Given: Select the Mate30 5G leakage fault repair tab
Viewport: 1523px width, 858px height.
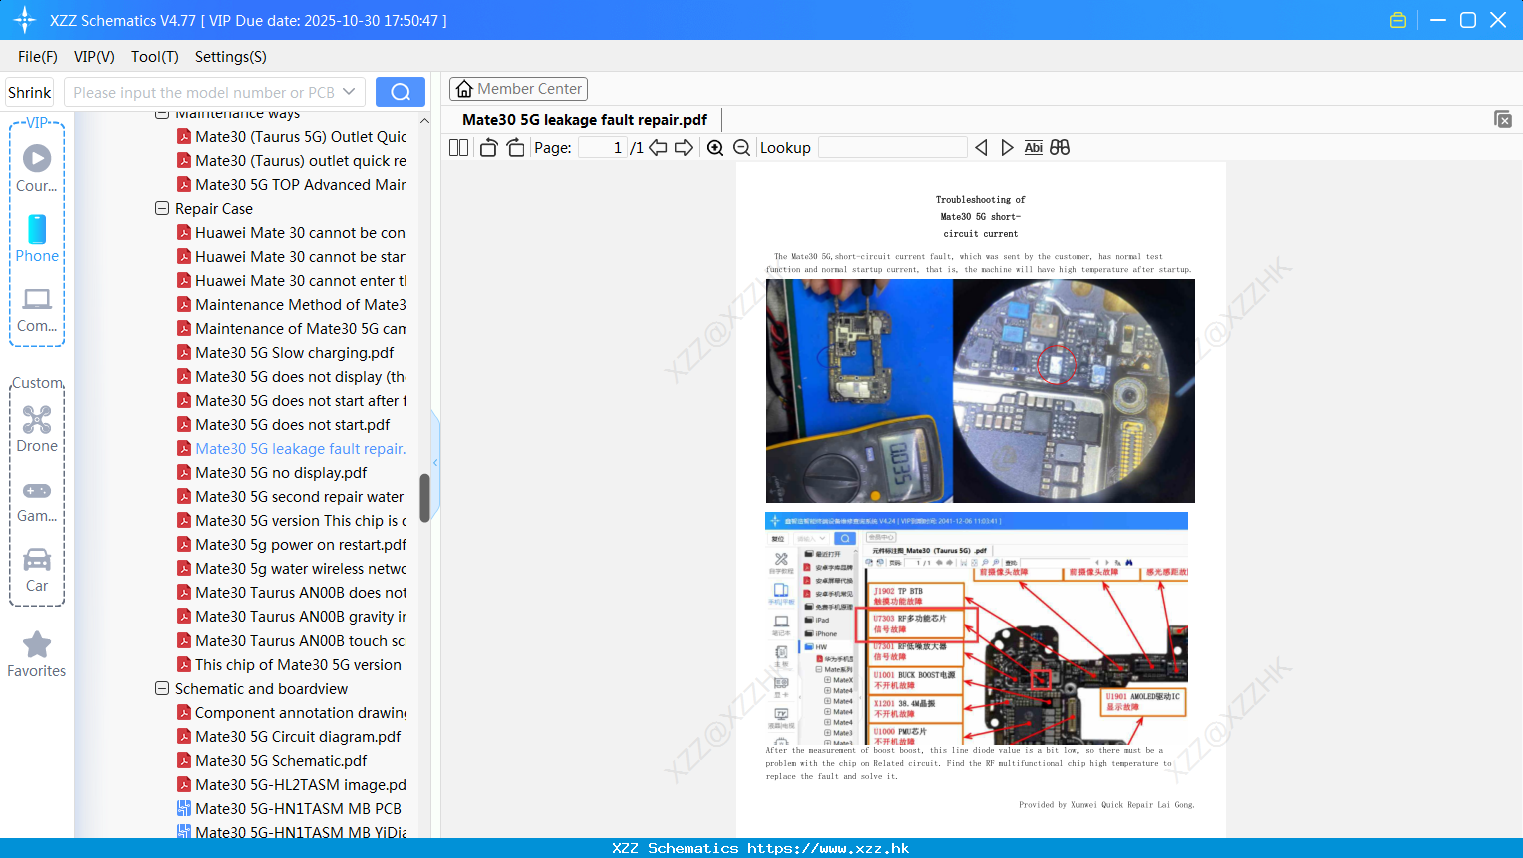Looking at the screenshot, I should [584, 120].
